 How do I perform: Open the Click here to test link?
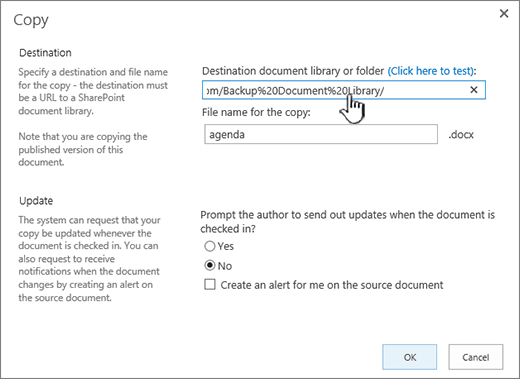pyautogui.click(x=431, y=71)
